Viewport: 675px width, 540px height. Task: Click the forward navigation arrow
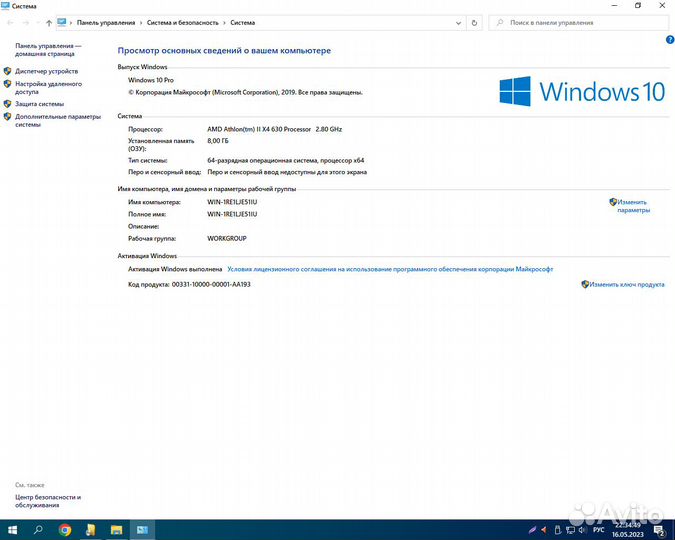[x=26, y=23]
